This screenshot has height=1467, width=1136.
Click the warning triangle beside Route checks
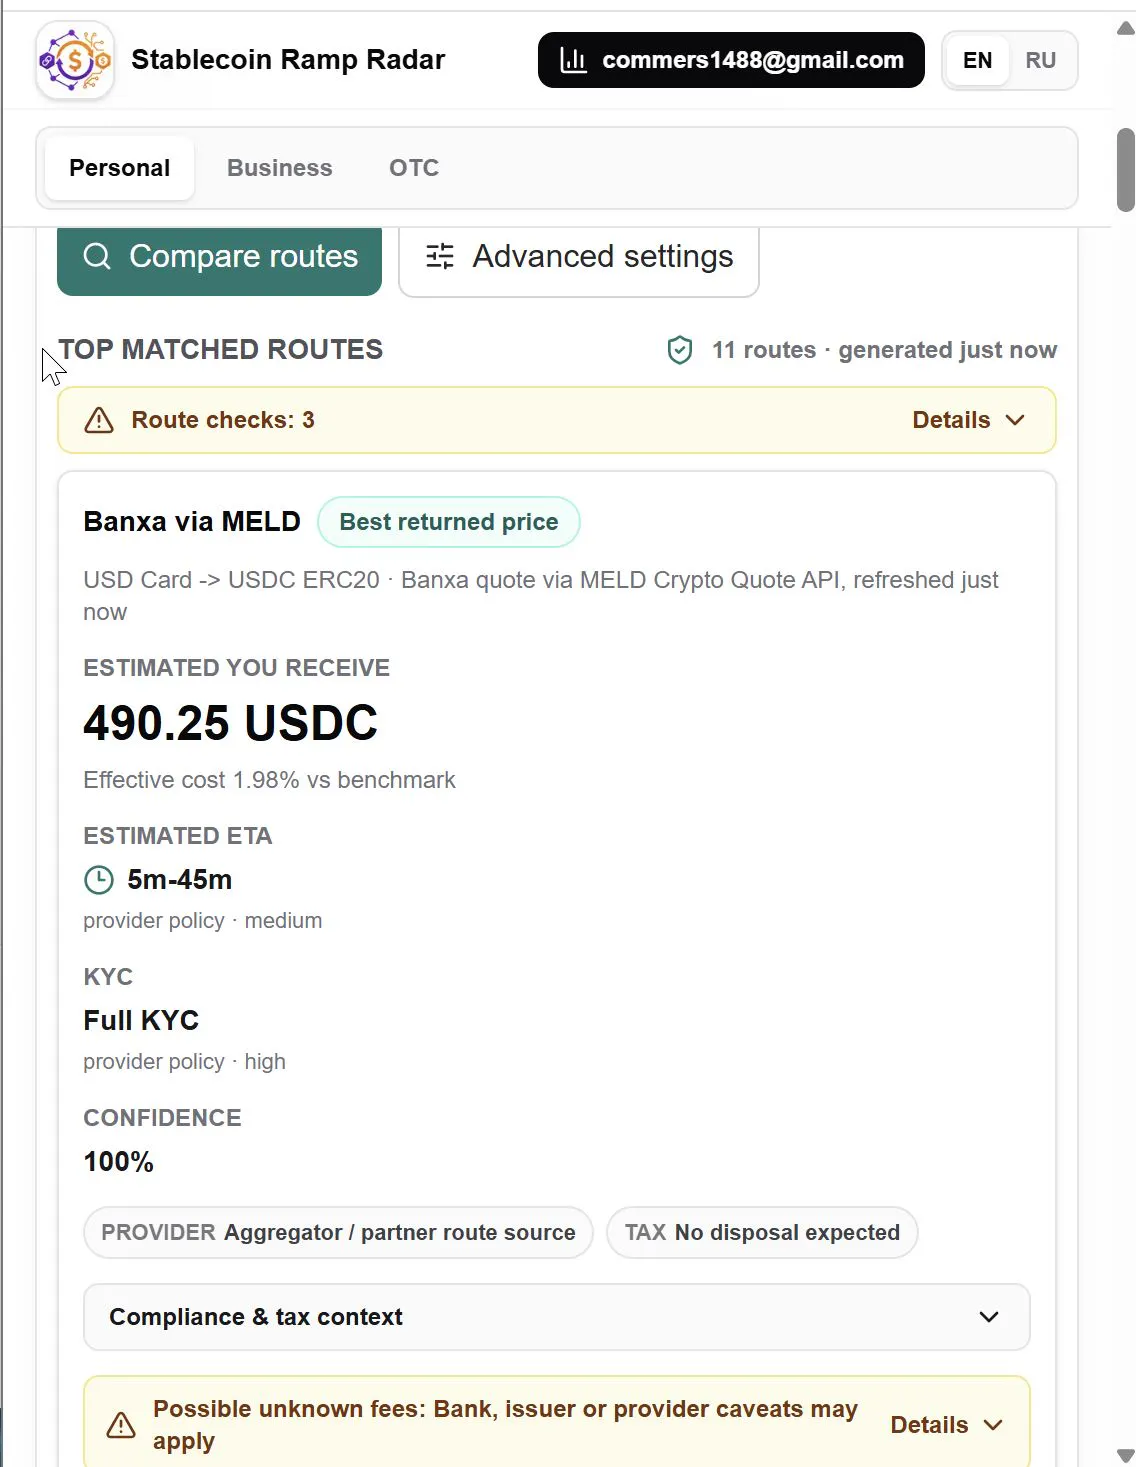[x=99, y=420]
